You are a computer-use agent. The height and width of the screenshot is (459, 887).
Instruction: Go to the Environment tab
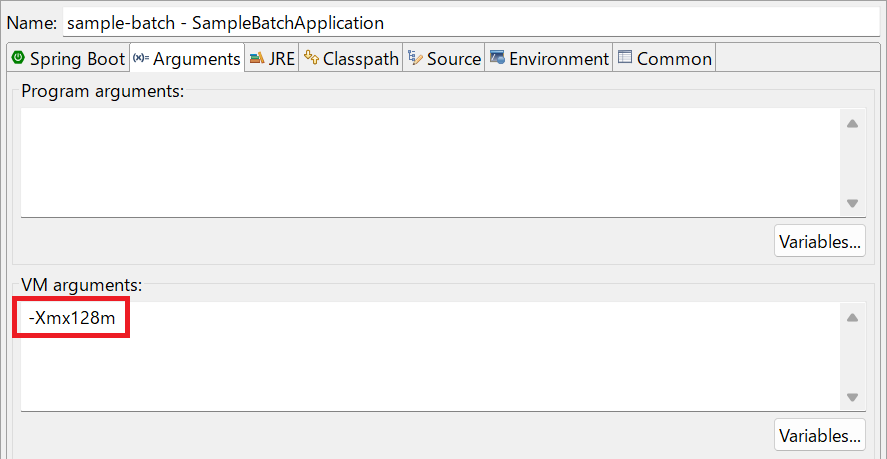[549, 58]
